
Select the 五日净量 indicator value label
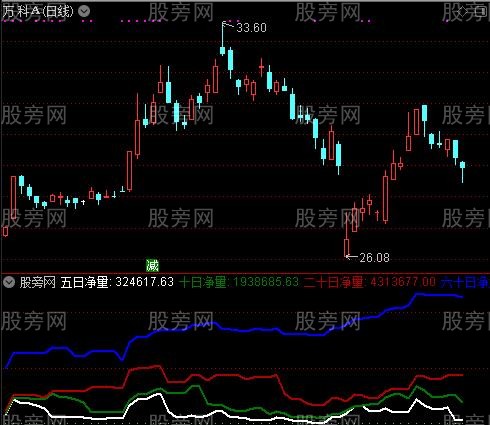point(117,282)
